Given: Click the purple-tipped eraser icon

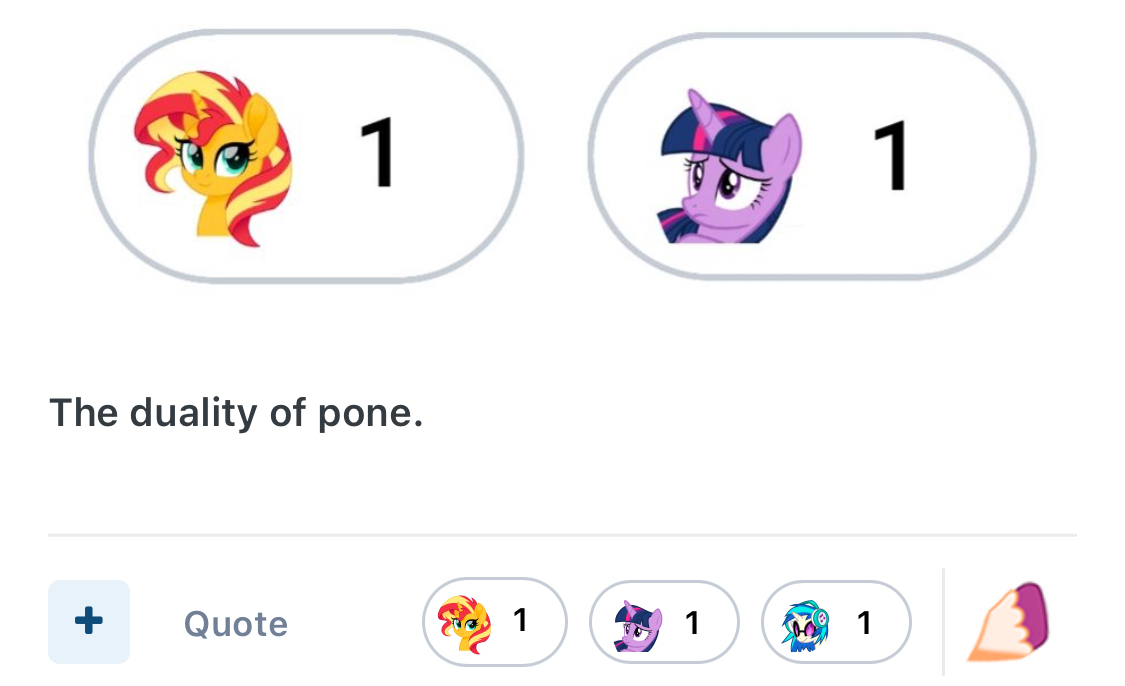Looking at the screenshot, I should tap(1008, 621).
